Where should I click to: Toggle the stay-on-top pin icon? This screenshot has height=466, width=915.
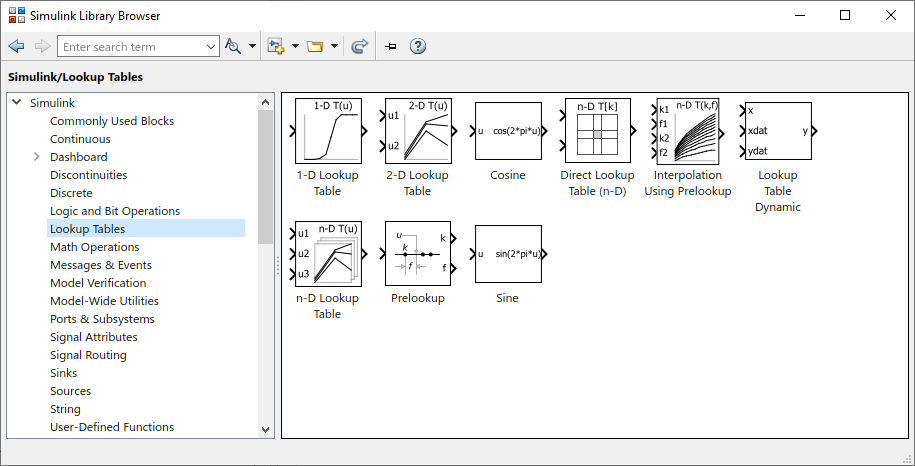[x=391, y=47]
